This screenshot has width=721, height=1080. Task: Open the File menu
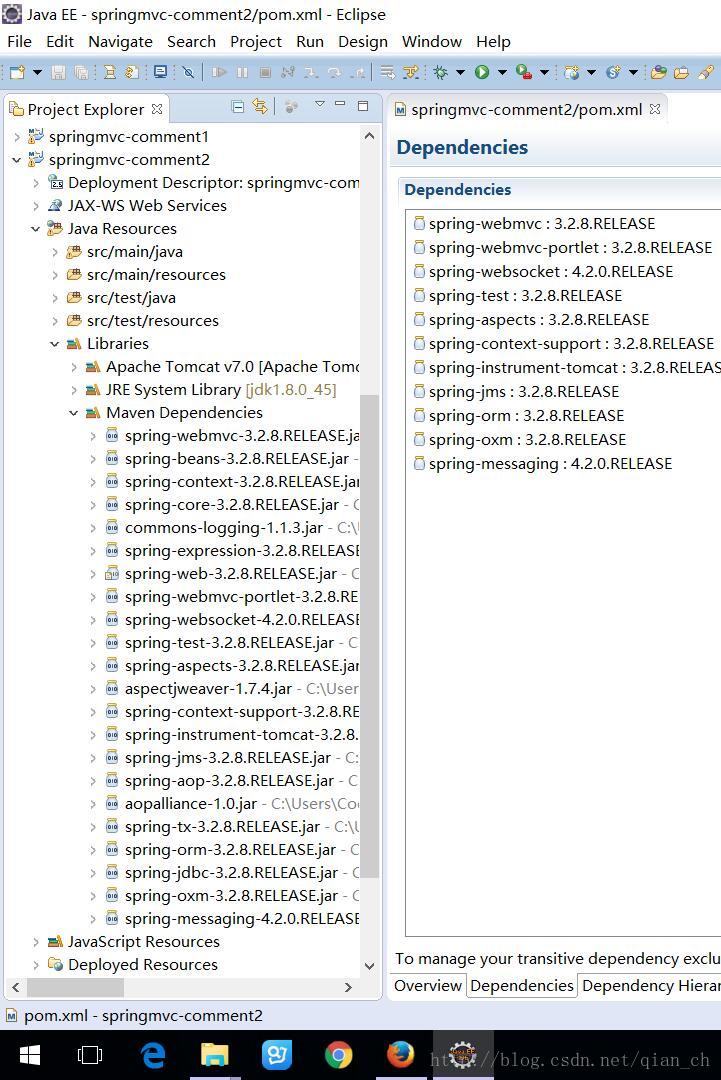[x=19, y=42]
